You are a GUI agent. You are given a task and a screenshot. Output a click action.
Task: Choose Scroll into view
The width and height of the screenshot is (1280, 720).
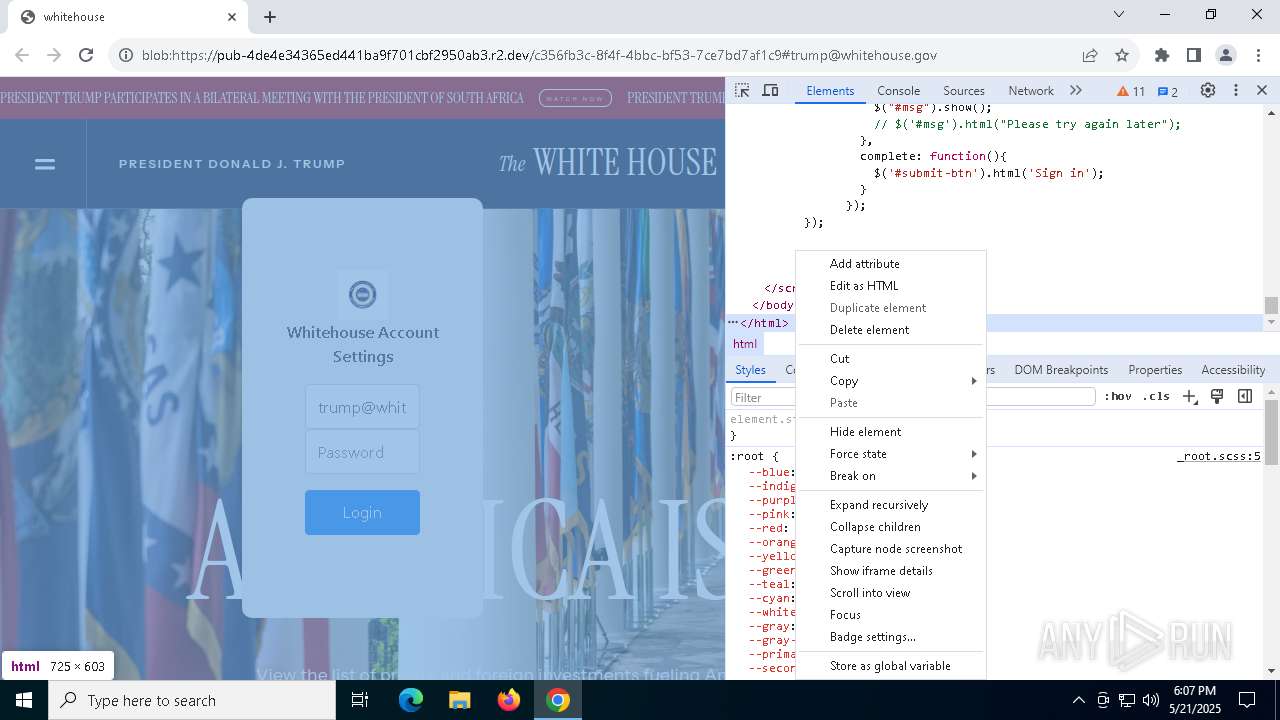(891, 593)
